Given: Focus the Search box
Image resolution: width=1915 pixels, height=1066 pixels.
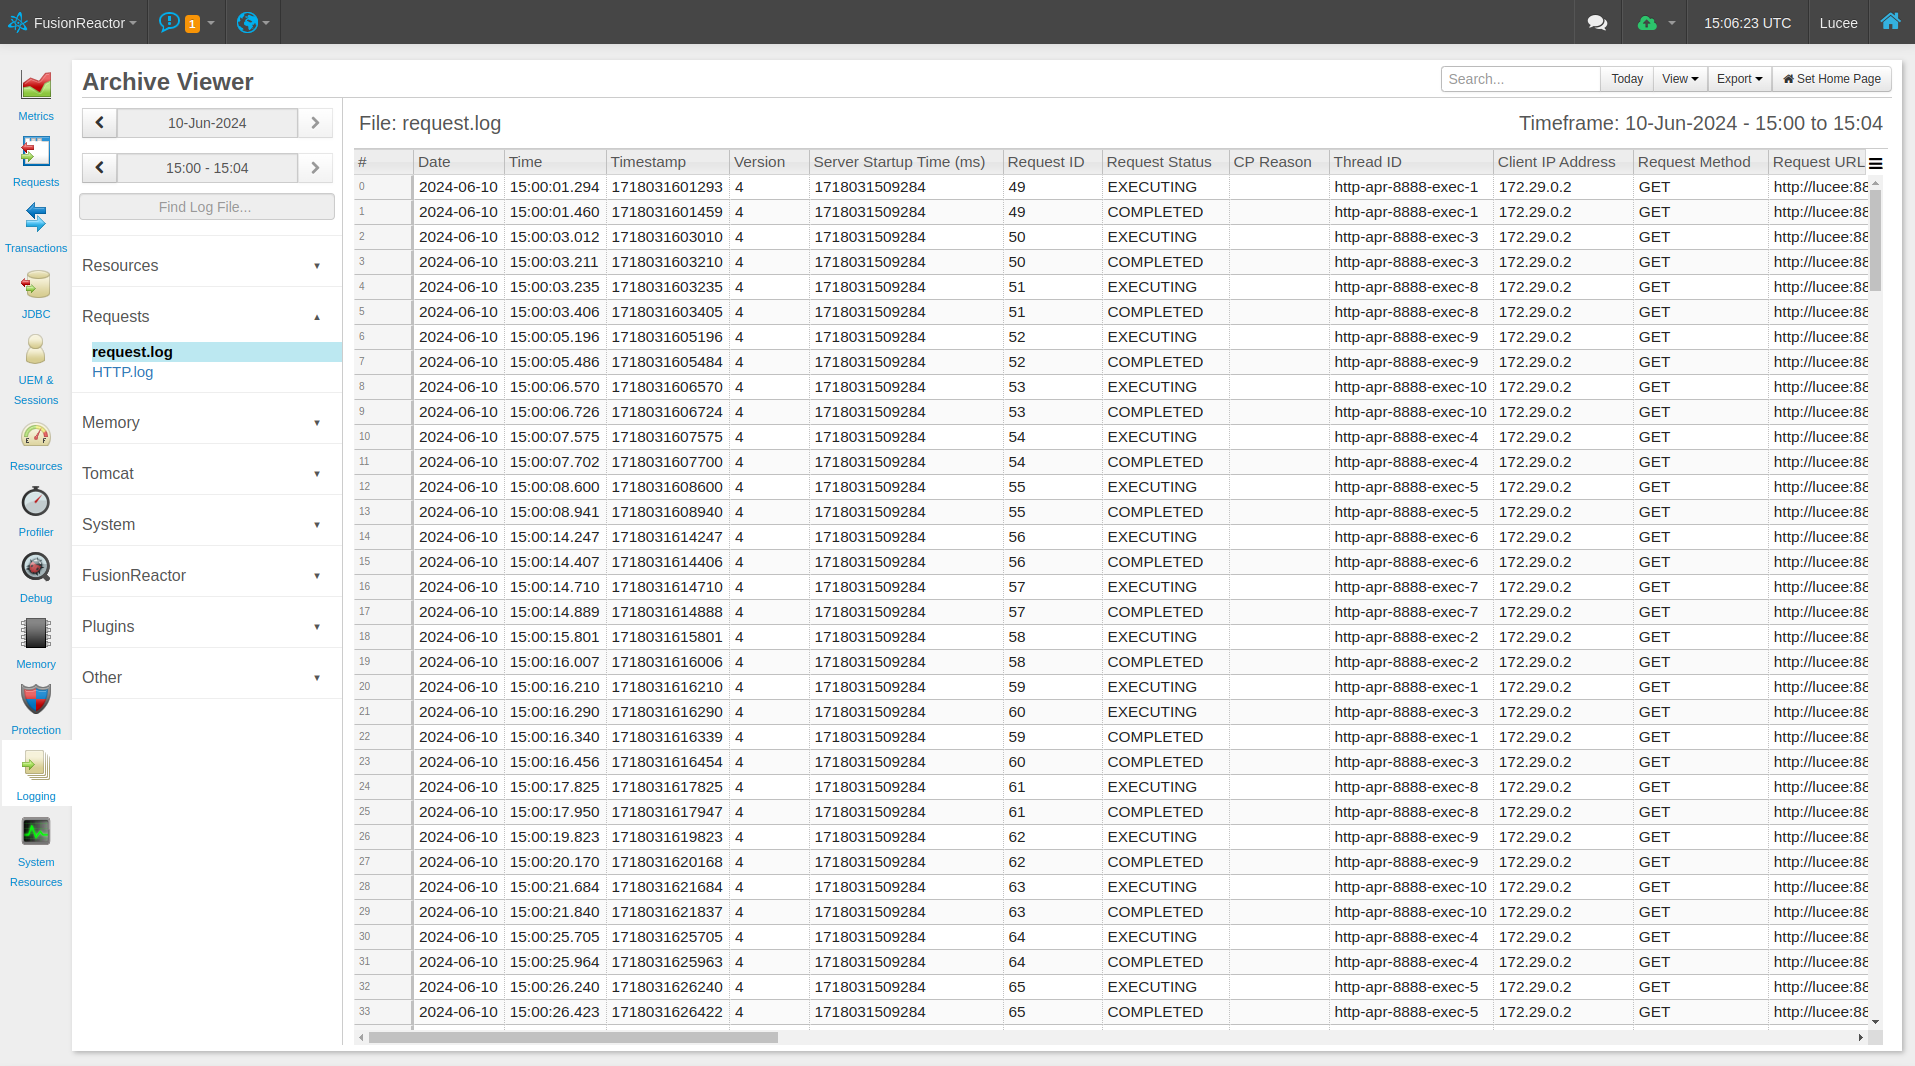Looking at the screenshot, I should tap(1520, 79).
